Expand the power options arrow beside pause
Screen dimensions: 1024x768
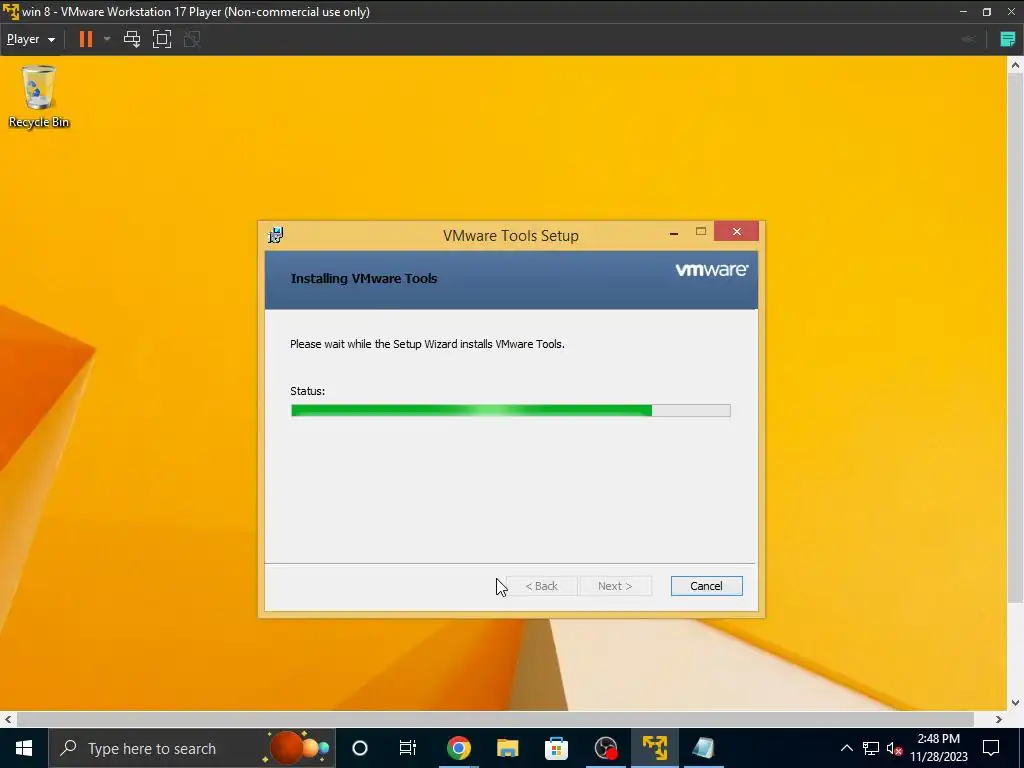click(107, 39)
